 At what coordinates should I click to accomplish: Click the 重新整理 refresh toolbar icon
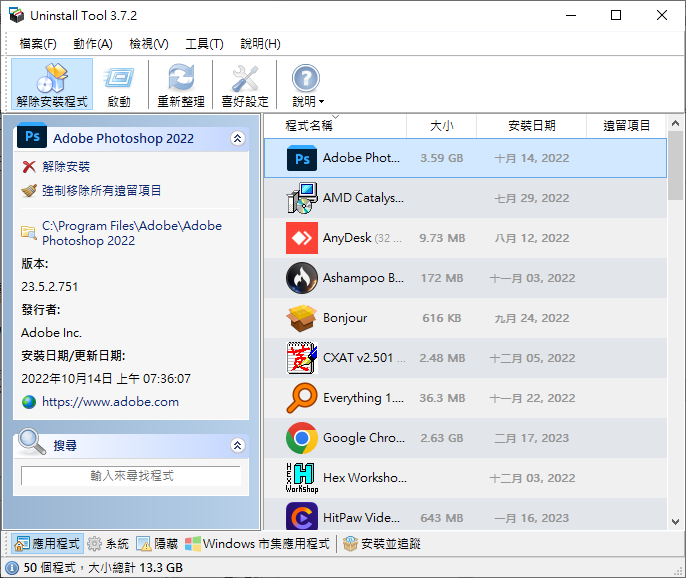(181, 84)
